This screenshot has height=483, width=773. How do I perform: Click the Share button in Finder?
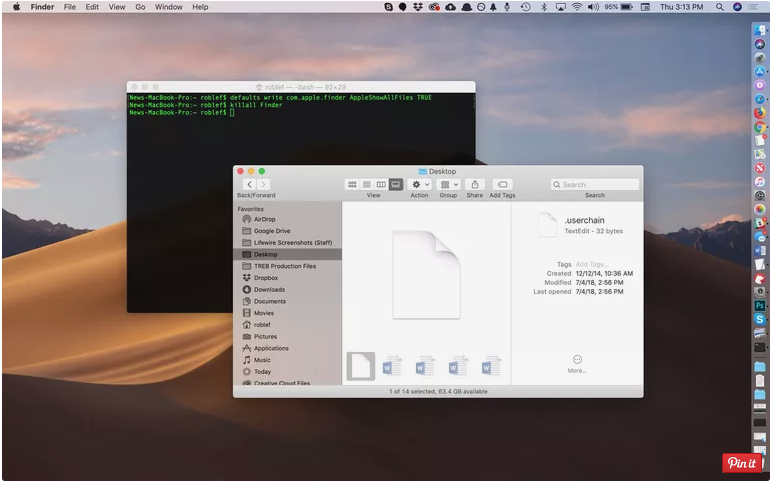[x=475, y=184]
